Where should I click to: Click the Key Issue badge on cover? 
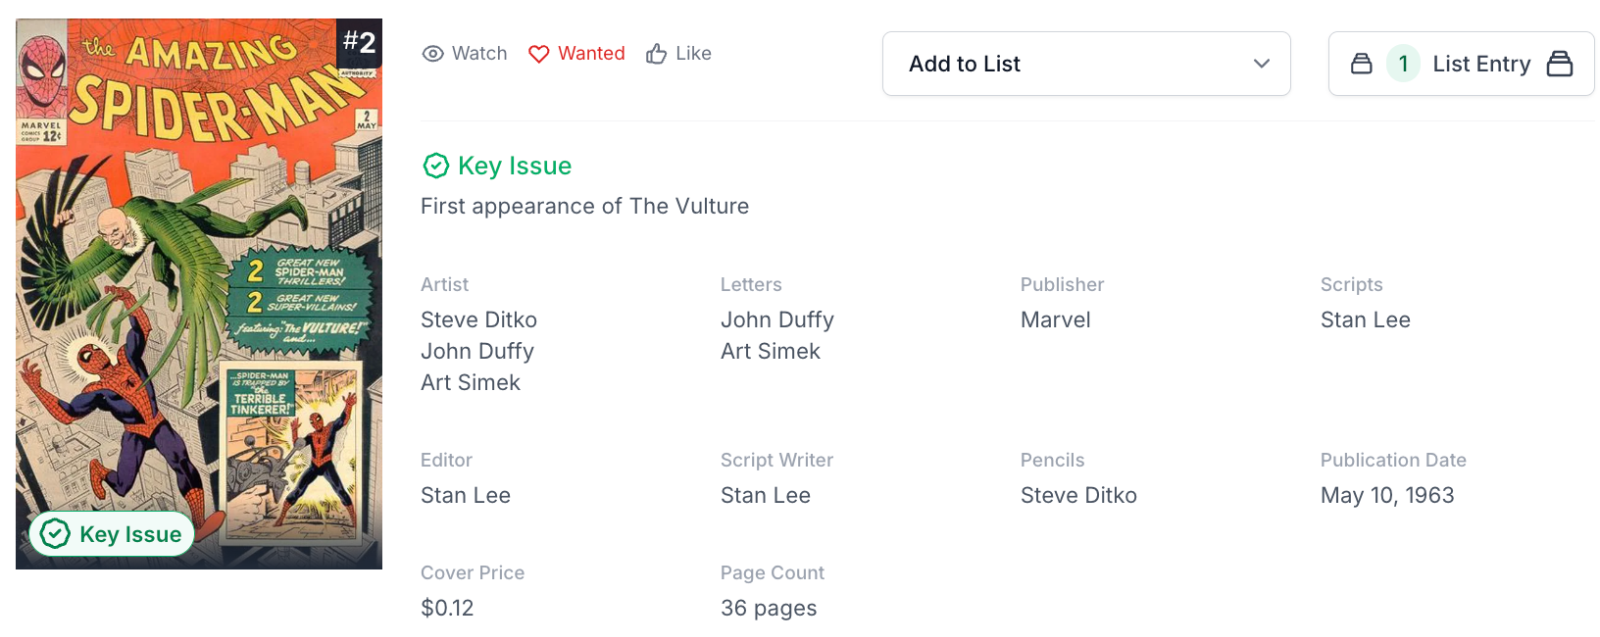[x=112, y=534]
